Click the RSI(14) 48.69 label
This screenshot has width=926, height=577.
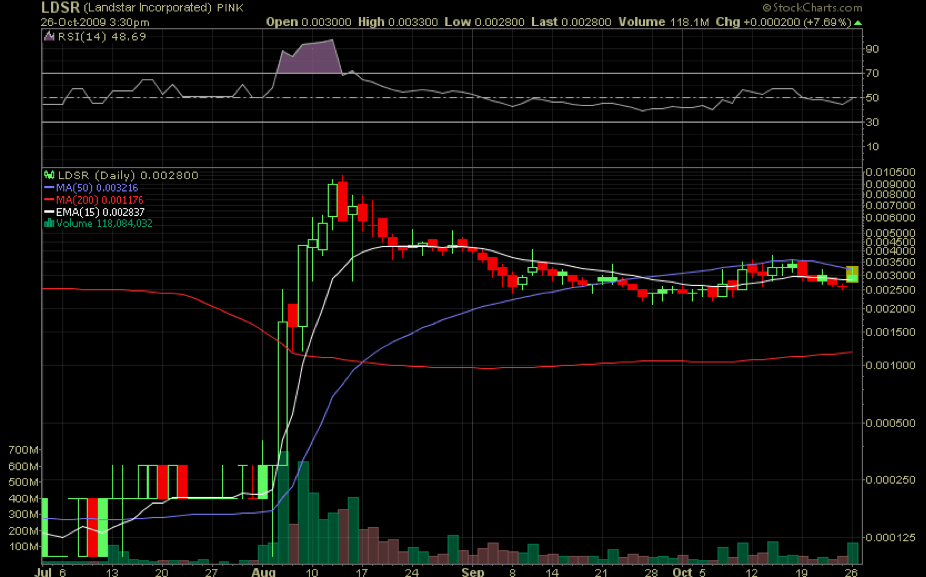pos(102,37)
